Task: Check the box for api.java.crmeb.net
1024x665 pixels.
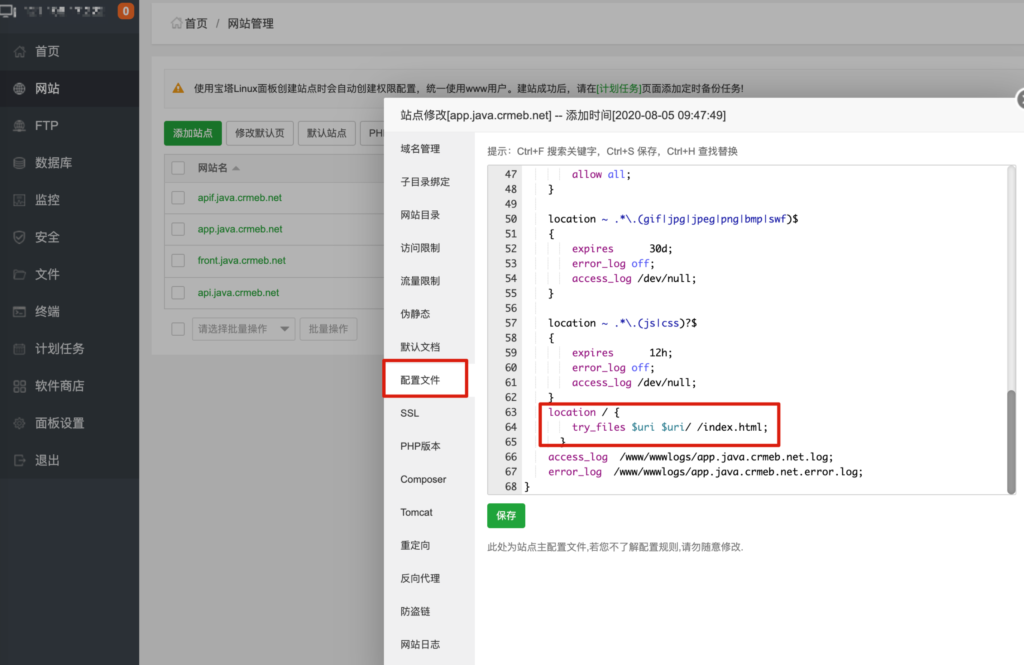Action: coord(178,293)
